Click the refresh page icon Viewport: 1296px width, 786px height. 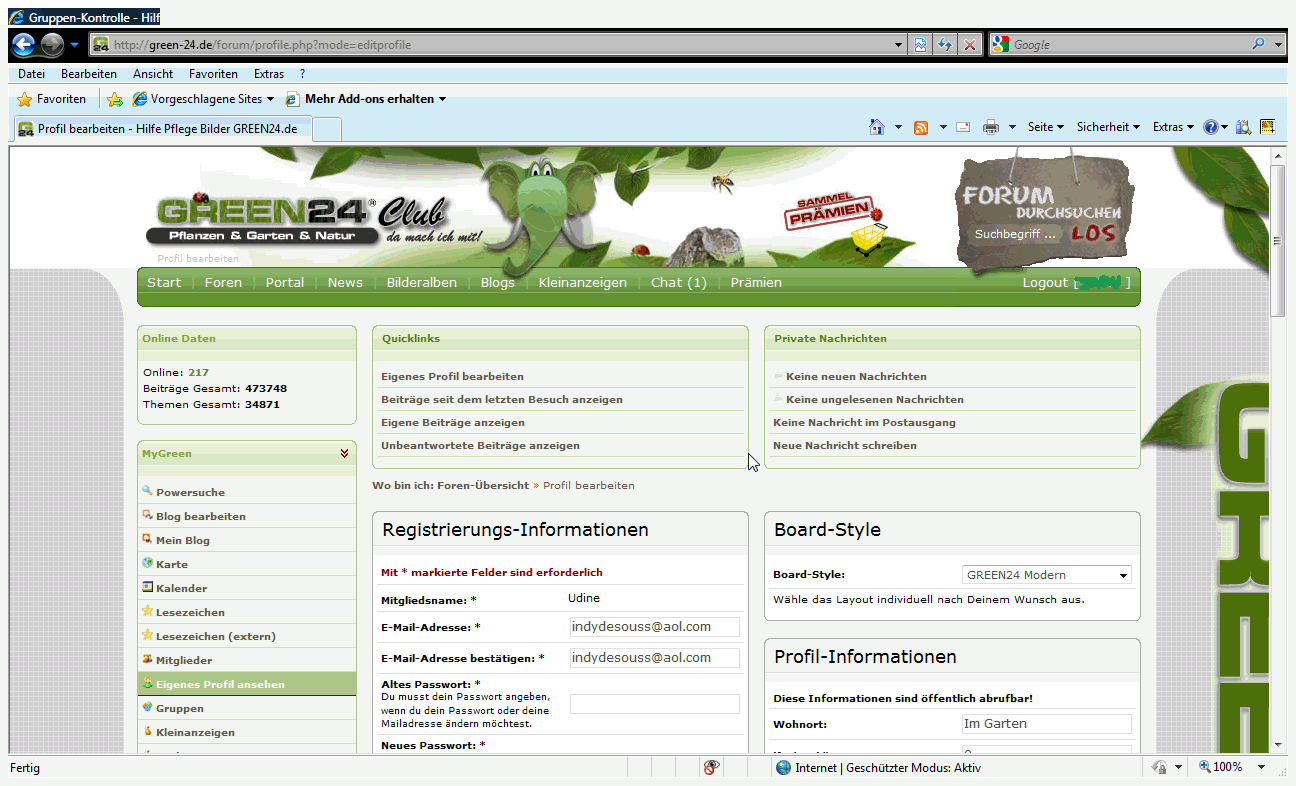pyautogui.click(x=945, y=45)
